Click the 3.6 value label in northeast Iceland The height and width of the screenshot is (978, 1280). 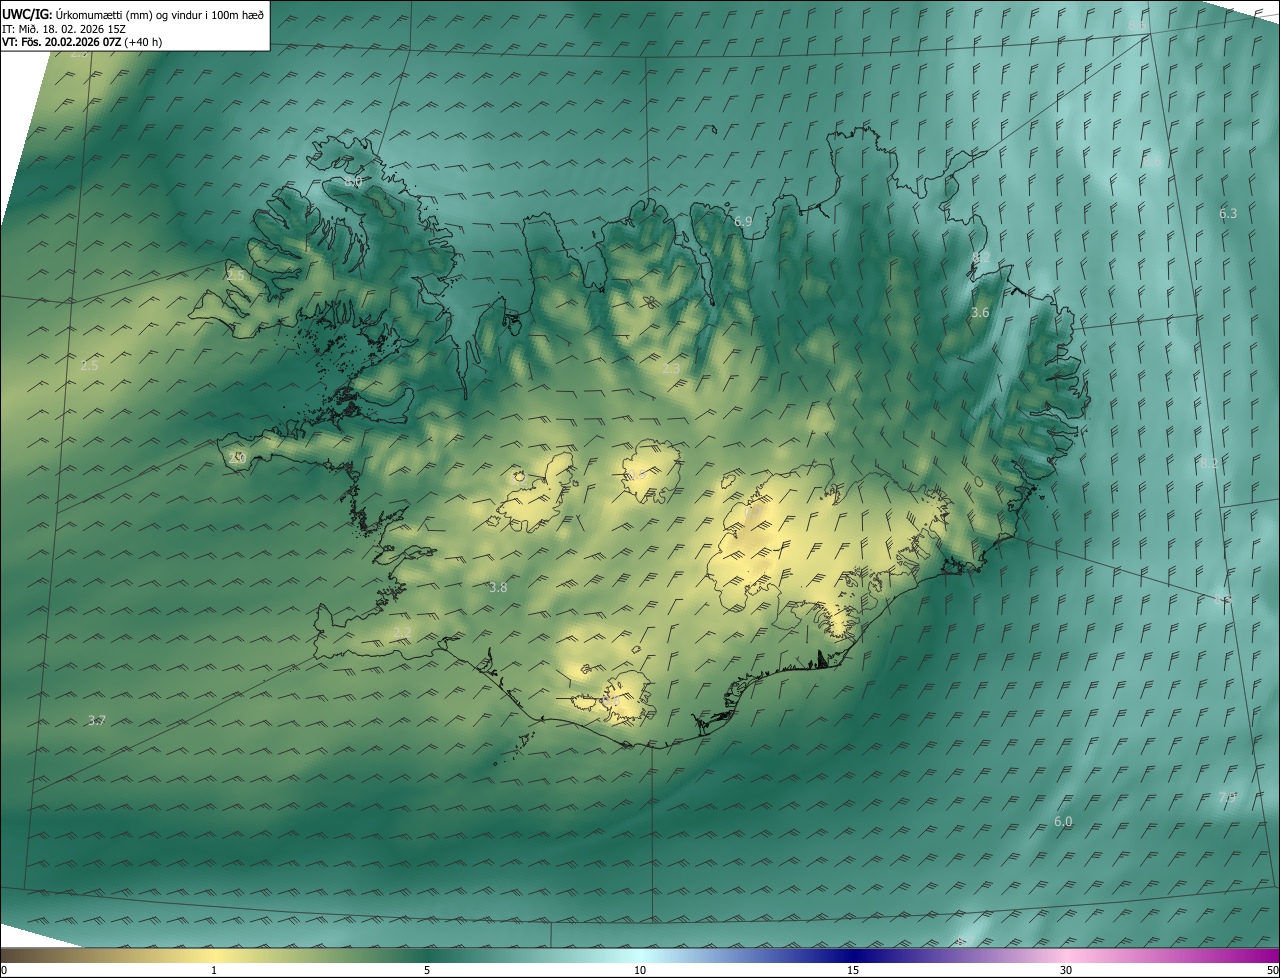(x=980, y=312)
